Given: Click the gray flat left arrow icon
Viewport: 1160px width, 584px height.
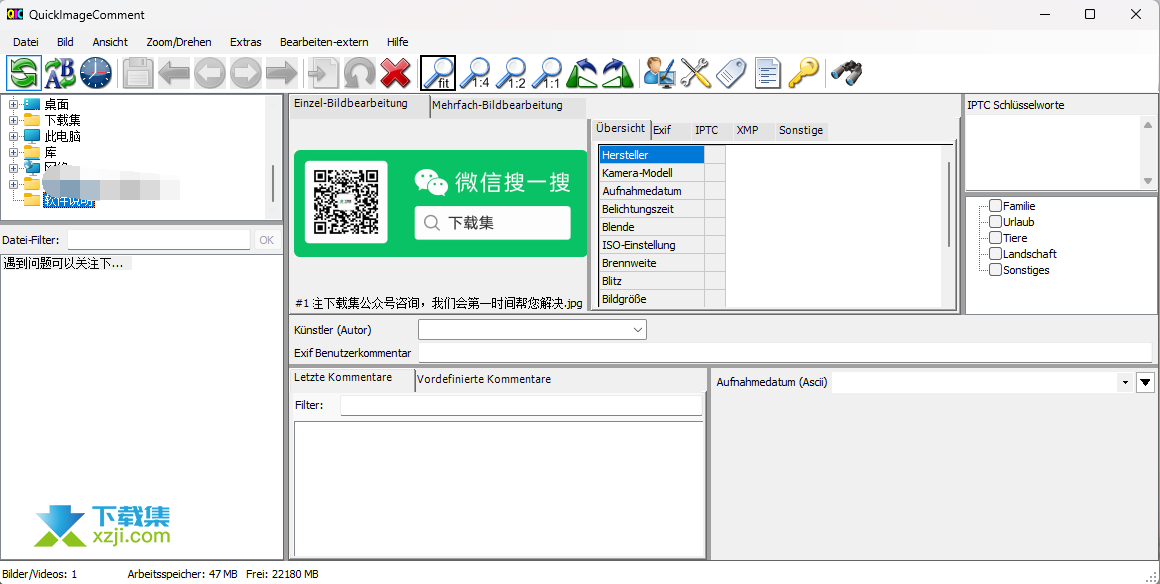Looking at the screenshot, I should (x=174, y=73).
